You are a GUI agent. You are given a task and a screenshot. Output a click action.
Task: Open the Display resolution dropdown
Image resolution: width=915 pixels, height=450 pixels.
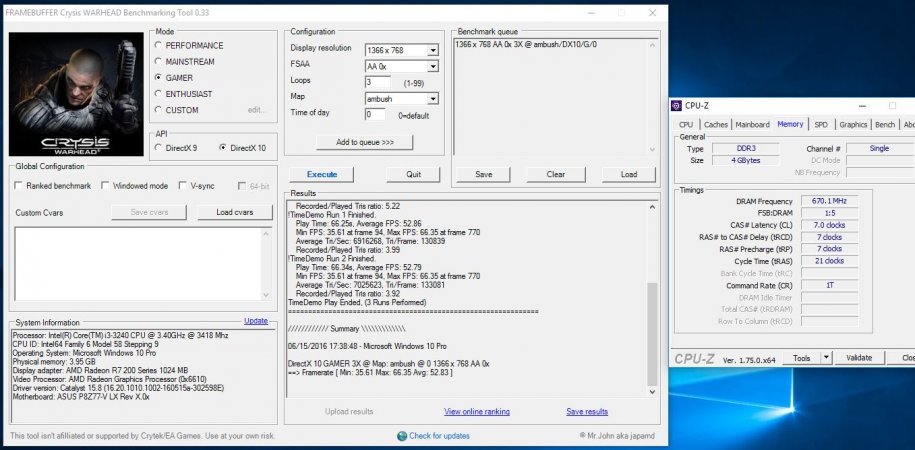[x=432, y=51]
